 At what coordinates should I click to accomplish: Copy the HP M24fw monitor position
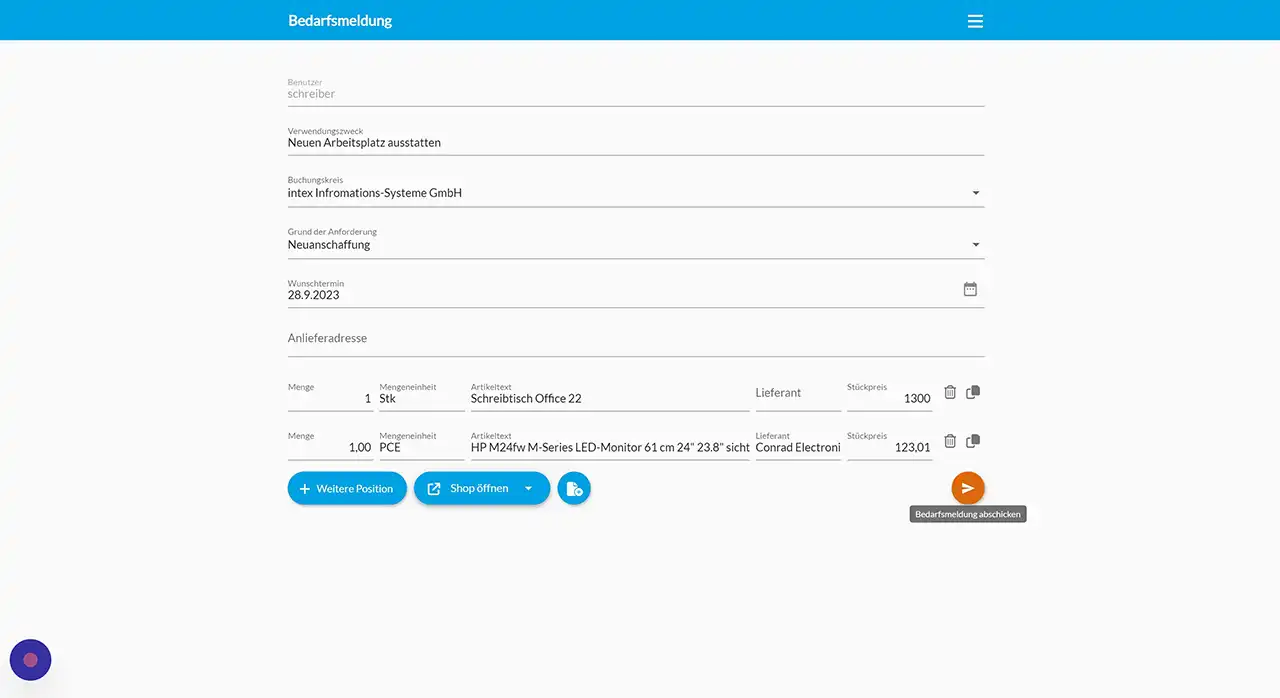(x=973, y=441)
